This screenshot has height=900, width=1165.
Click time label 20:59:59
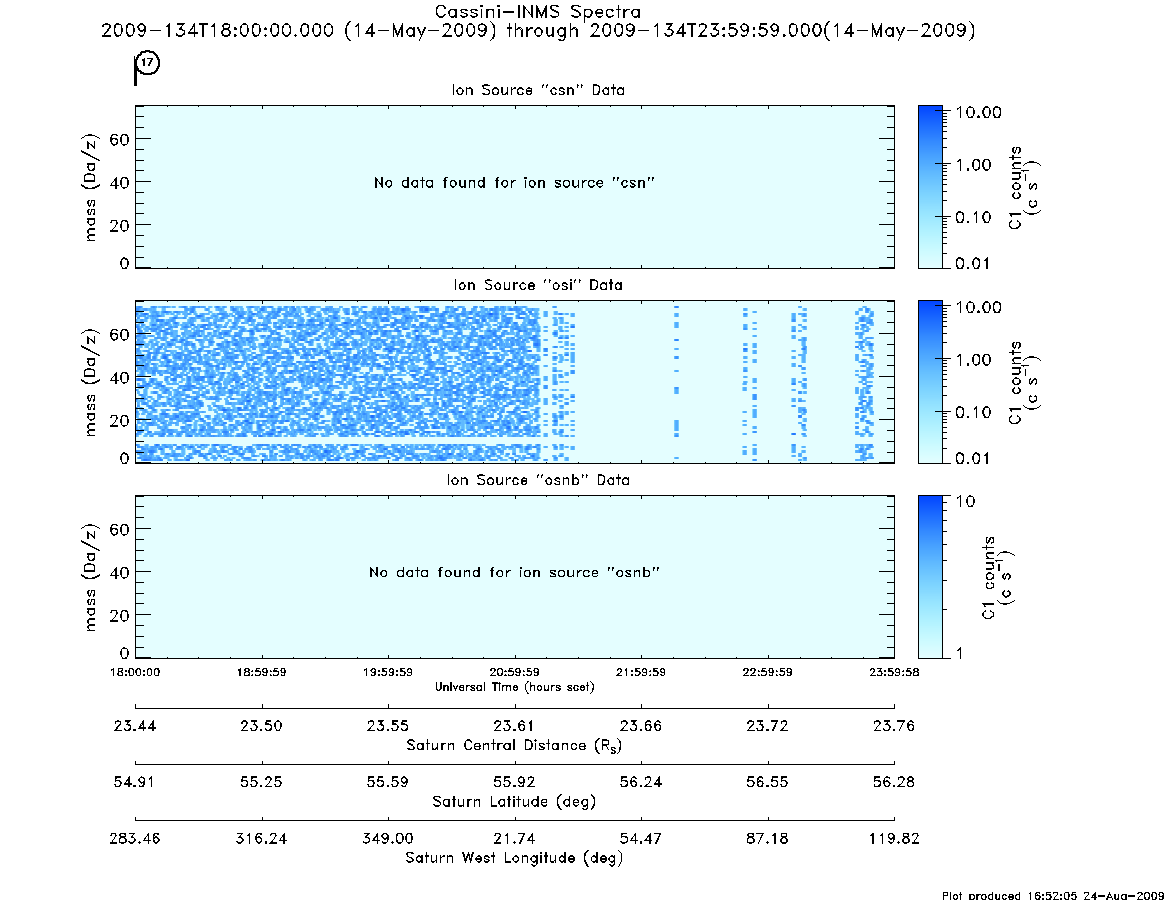[x=514, y=672]
